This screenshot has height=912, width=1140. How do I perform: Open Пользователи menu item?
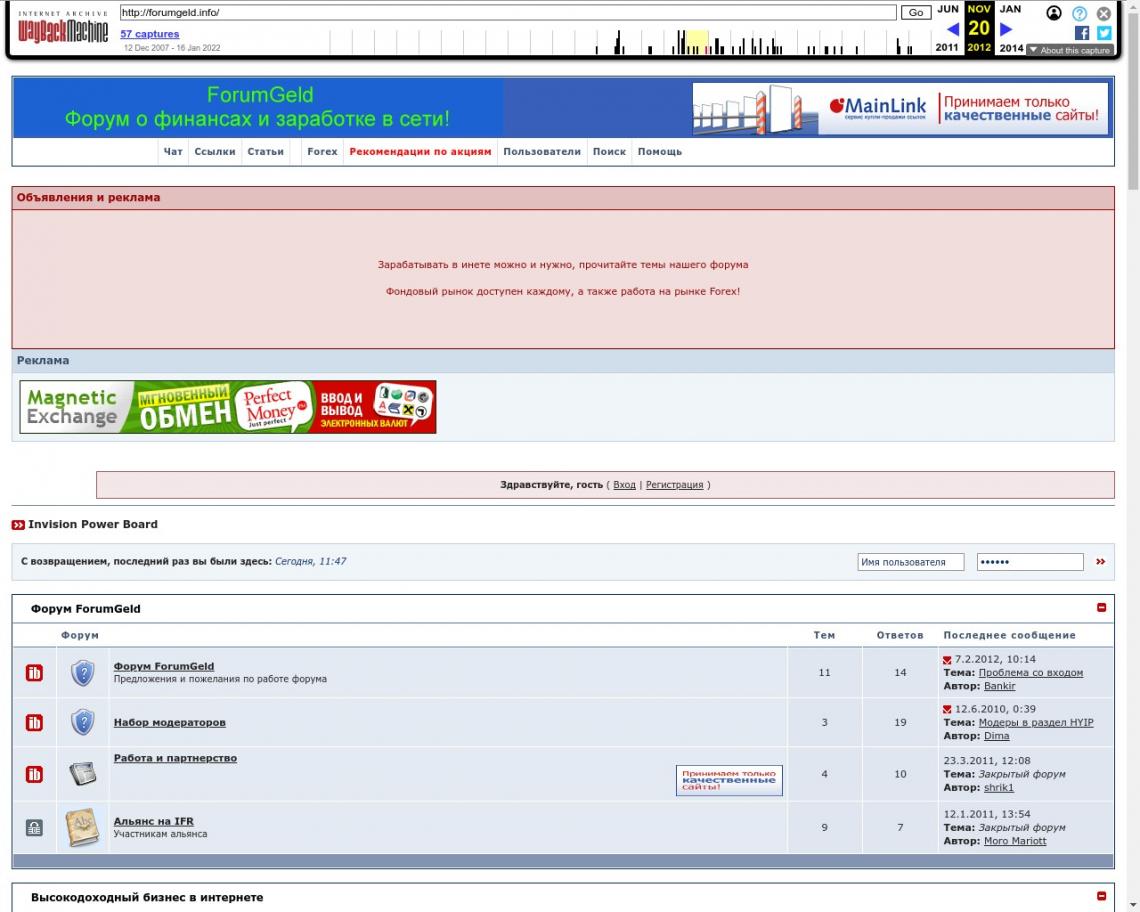[542, 152]
